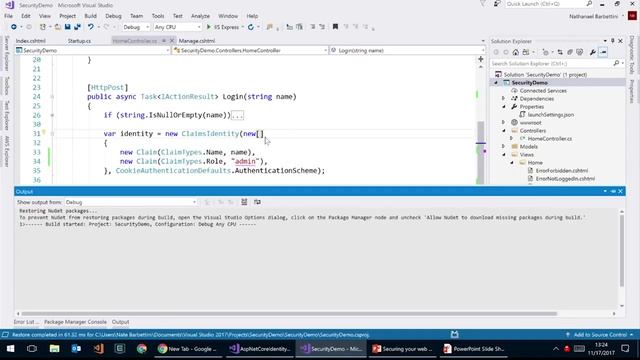Screen dimensions: 640x360
Task: Open the File menu
Action: (8, 16)
